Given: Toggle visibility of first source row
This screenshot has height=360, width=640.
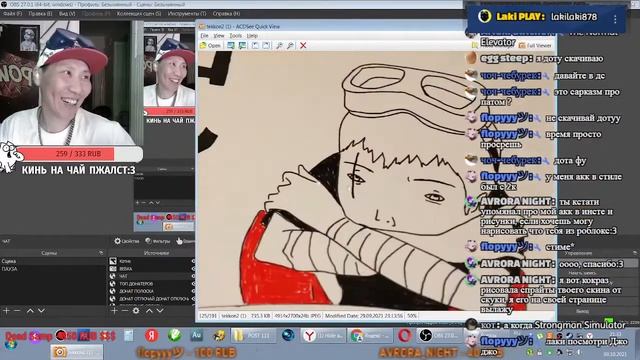Looking at the screenshot, I should click(193, 261).
